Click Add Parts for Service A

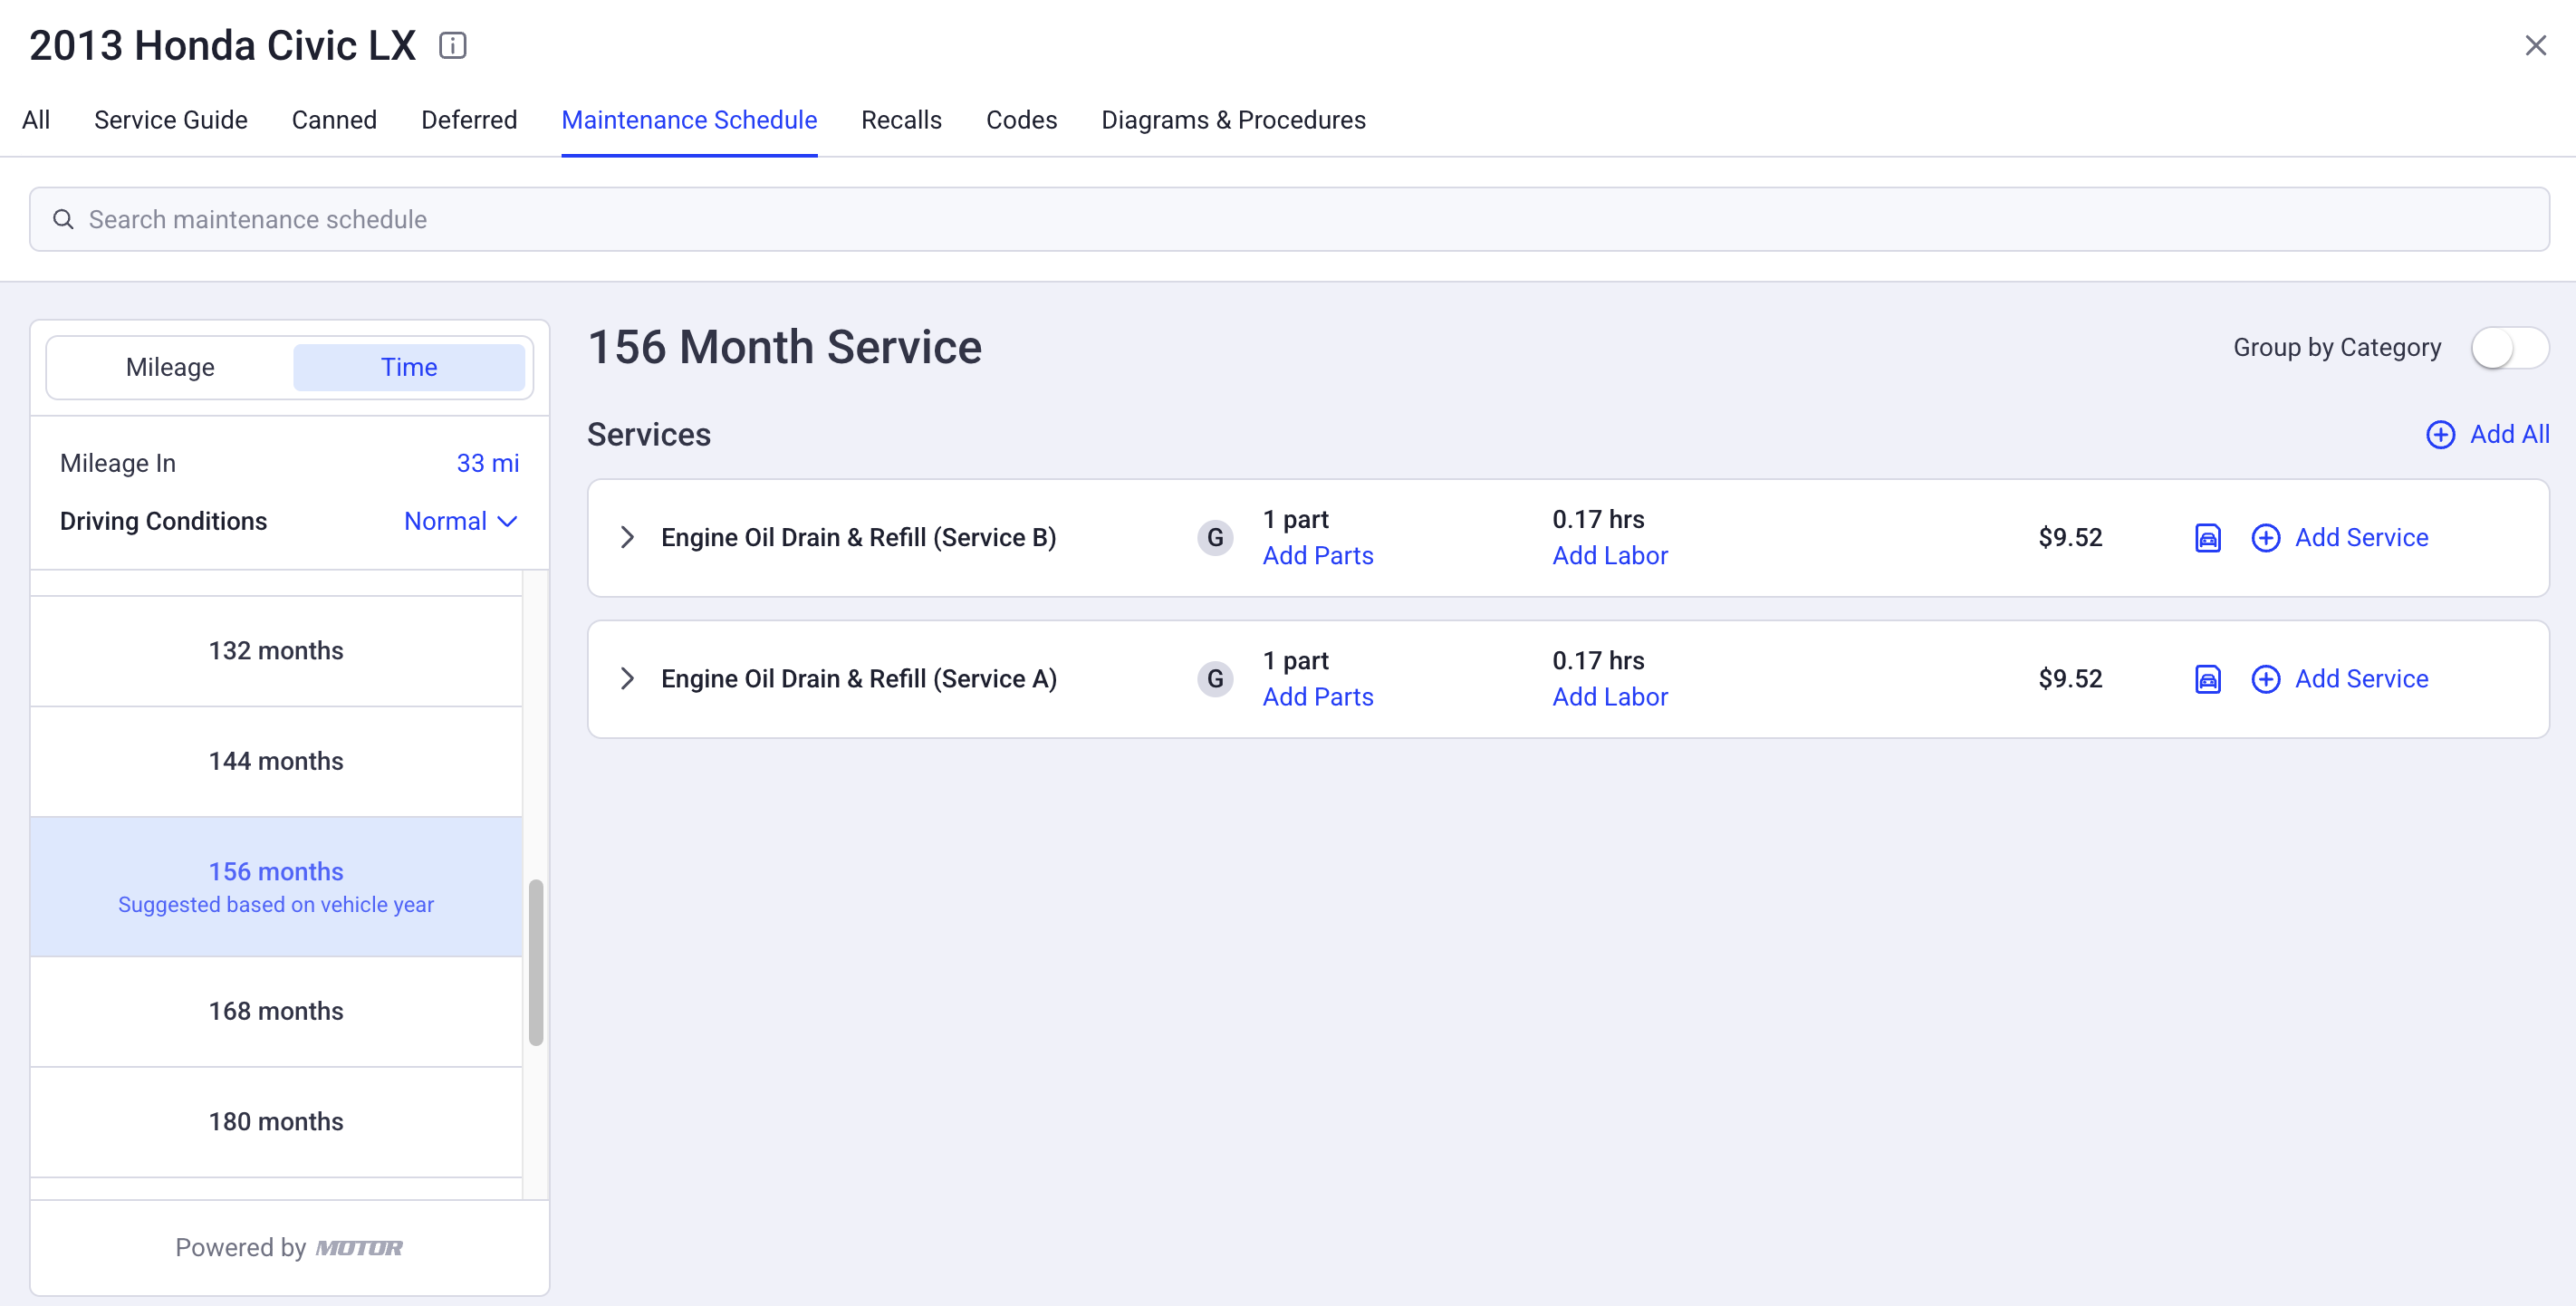coord(1317,697)
